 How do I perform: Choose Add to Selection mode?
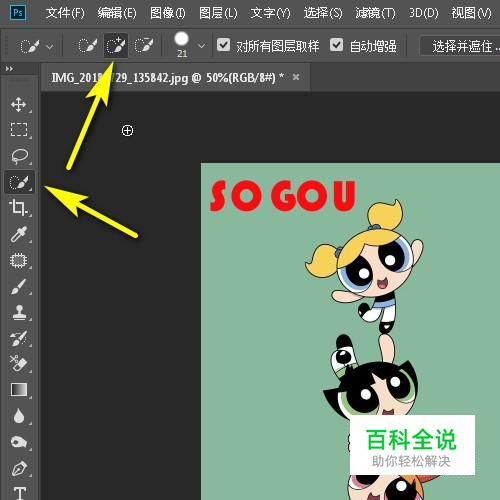(116, 46)
